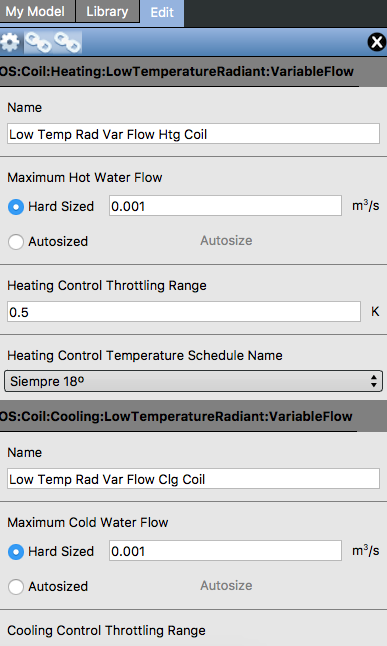Screen dimensions: 387x646
Task: Select Hard Sized for Maximum Hot Water Flow
Action: point(16,206)
